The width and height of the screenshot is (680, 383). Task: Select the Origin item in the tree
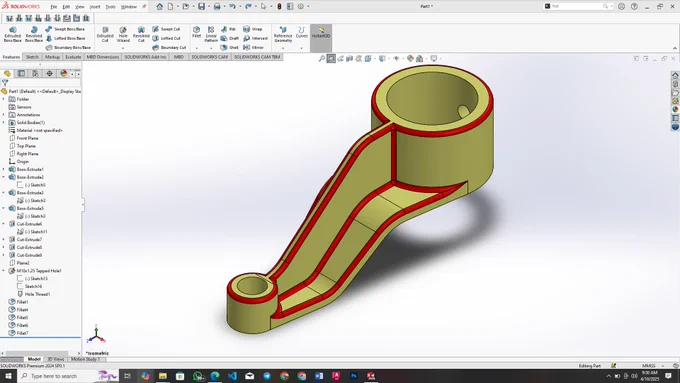tap(19, 161)
